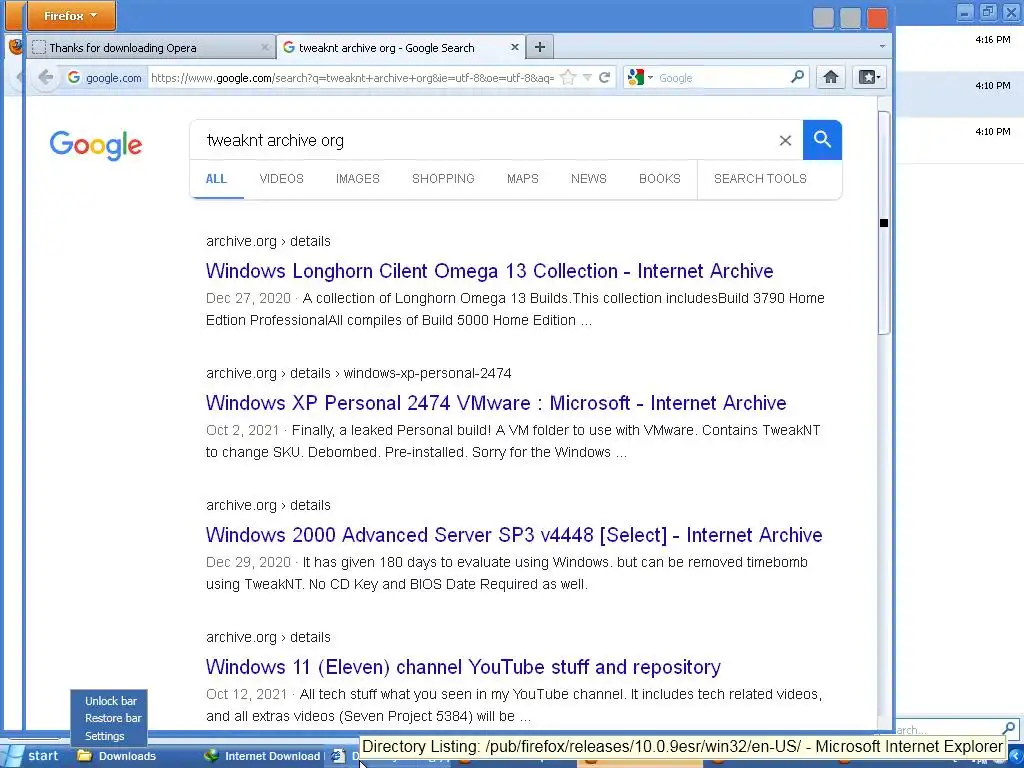Click the search magnifier in background window
Screen dimensions: 1024x768
[x=1008, y=728]
